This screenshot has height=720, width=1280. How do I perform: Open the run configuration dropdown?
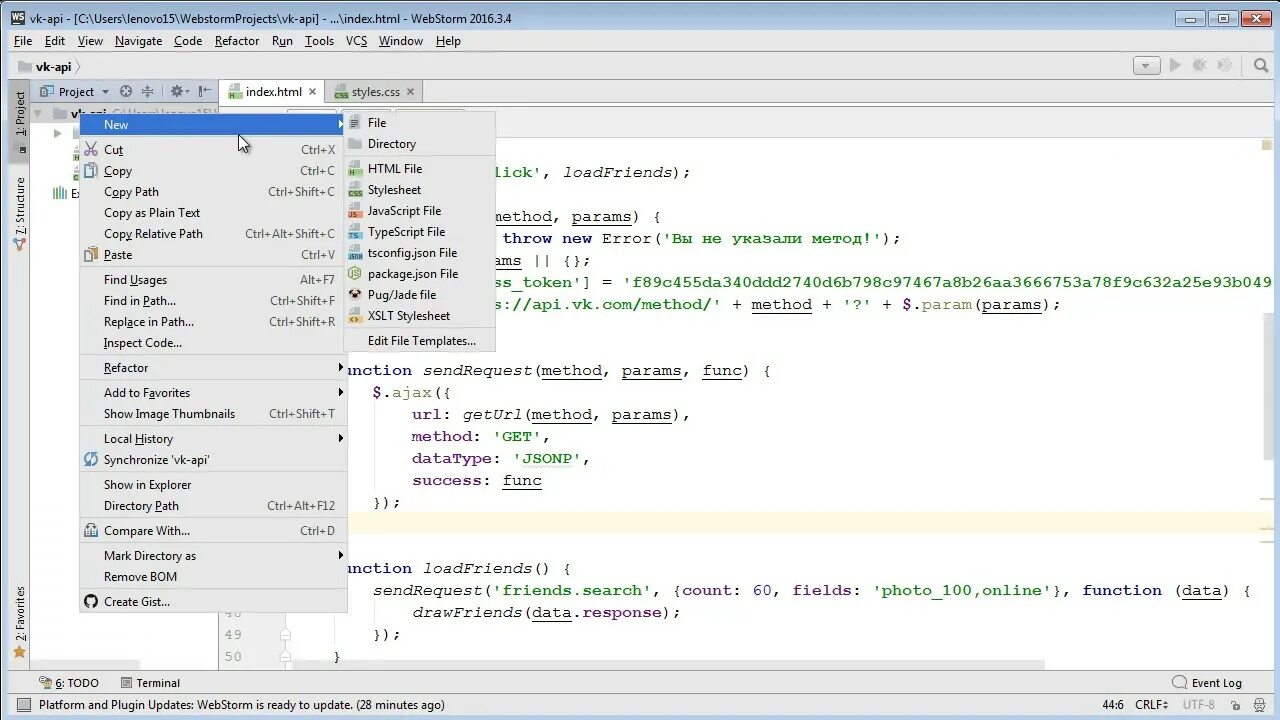pyautogui.click(x=1146, y=65)
